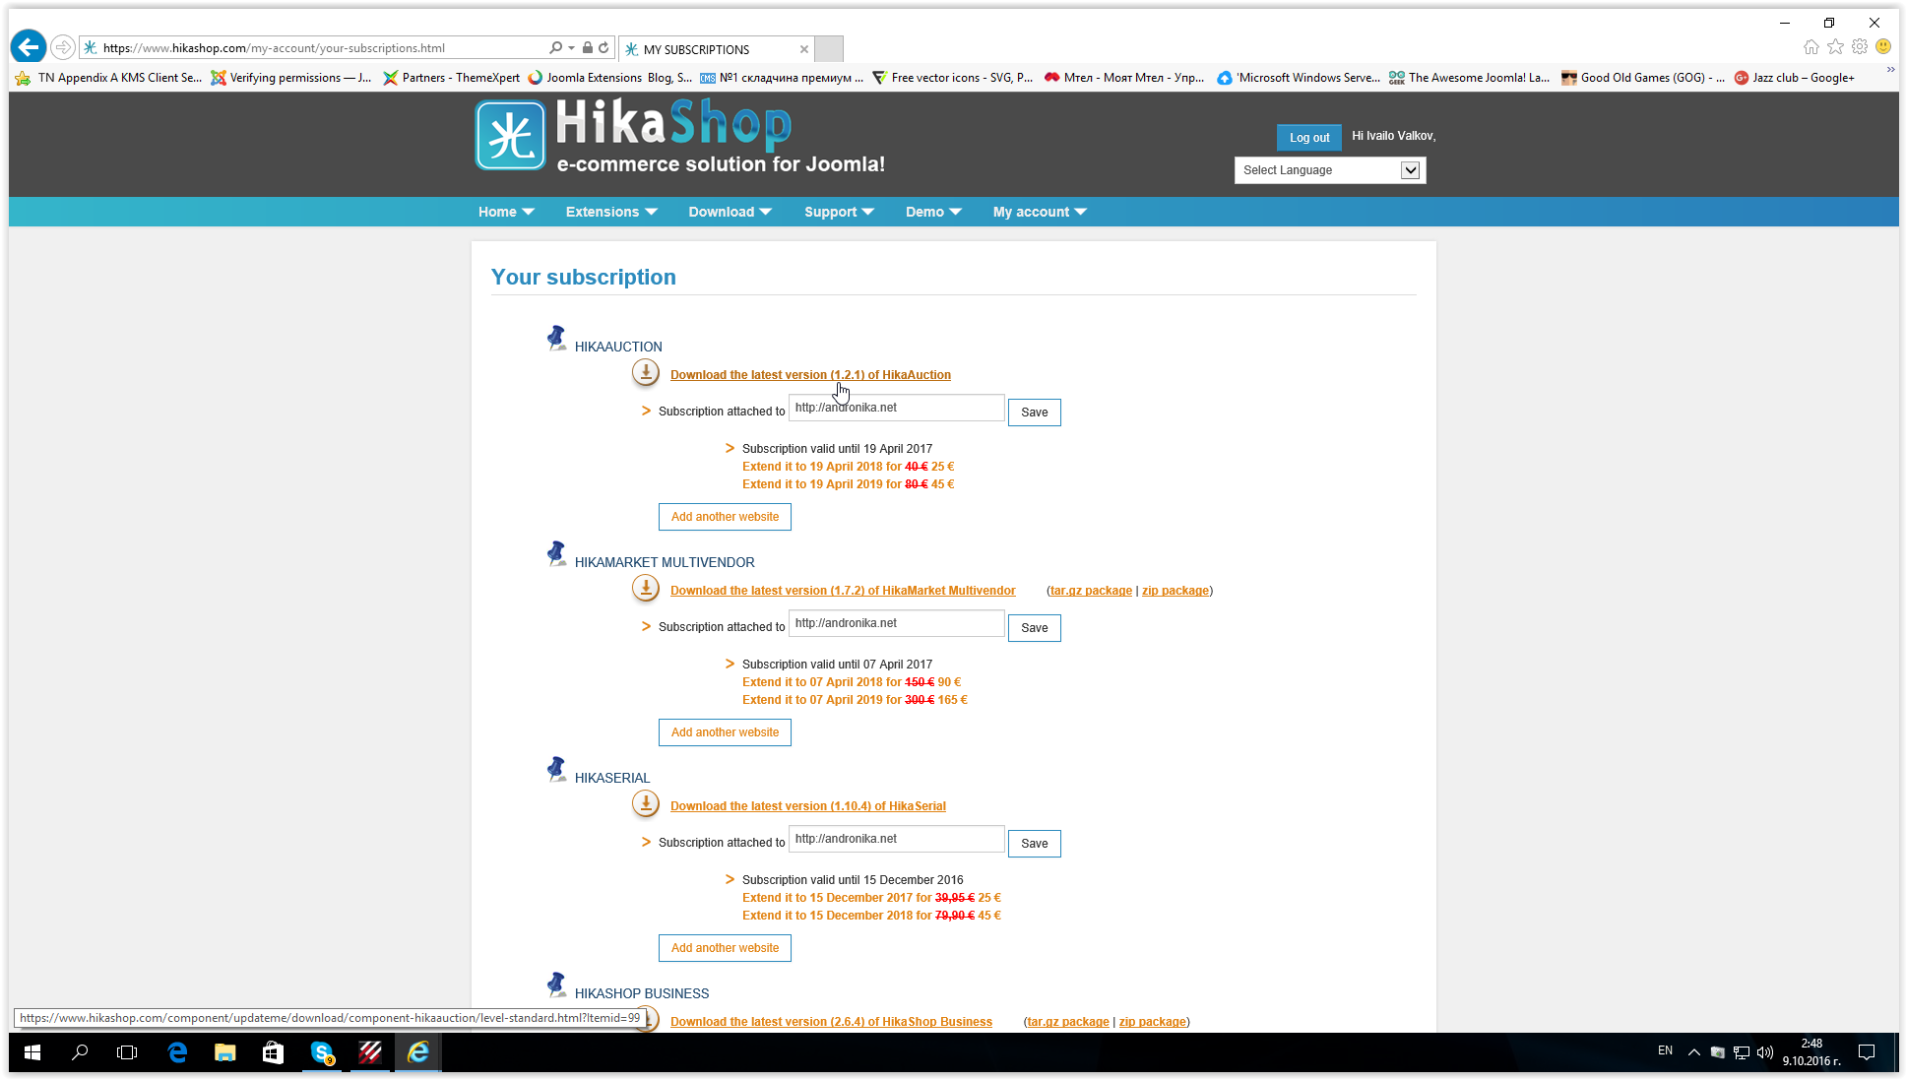The height and width of the screenshot is (1080, 1906).
Task: Show hidden system tray icons
Action: [x=1694, y=1052]
